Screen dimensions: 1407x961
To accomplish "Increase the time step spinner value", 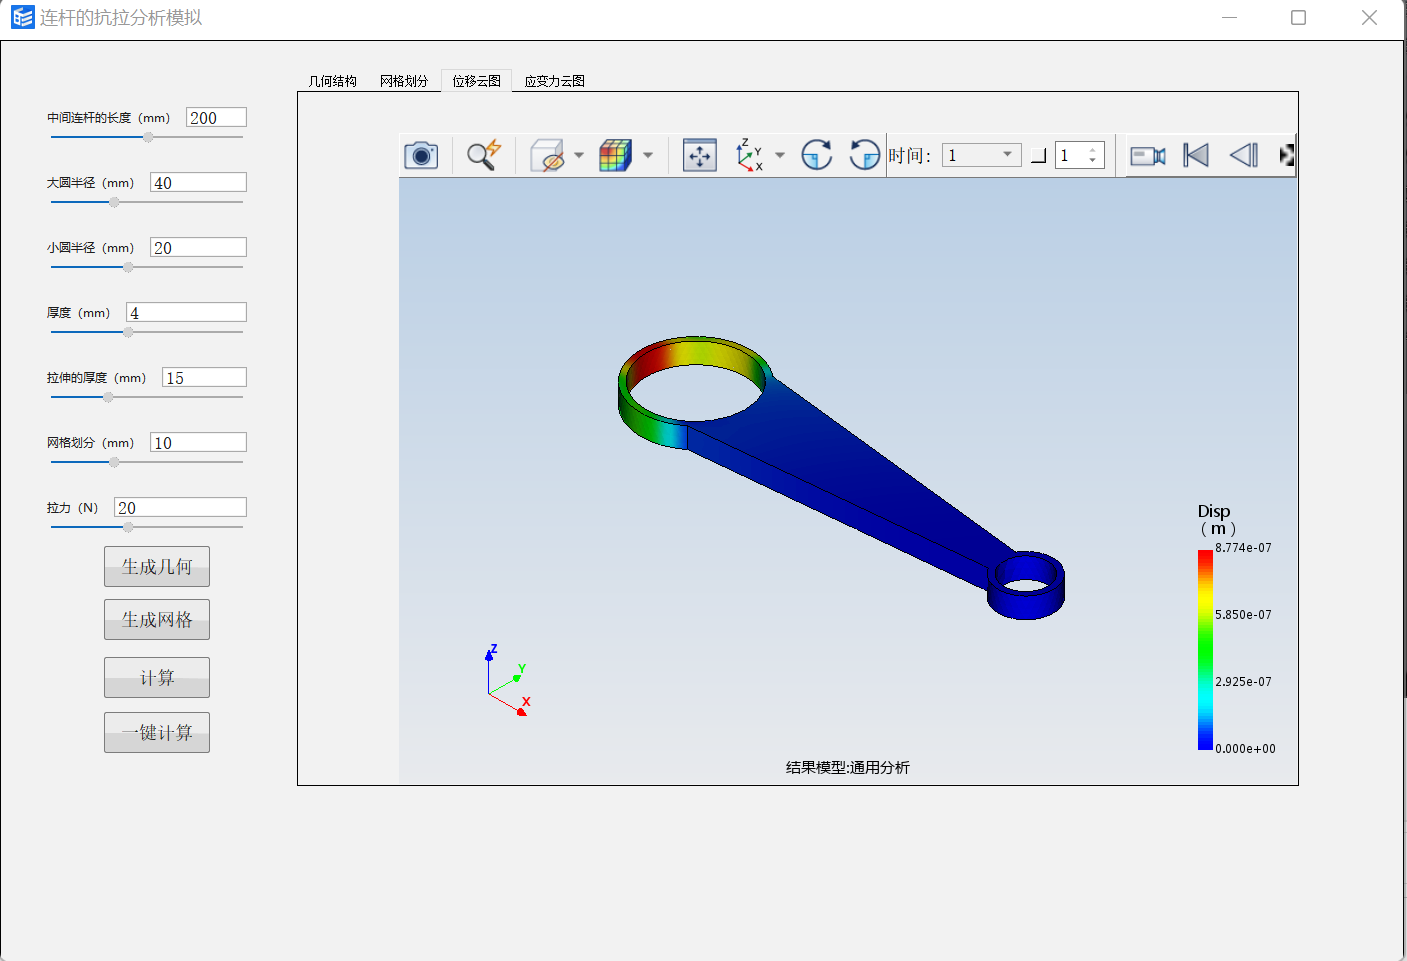I will click(1093, 150).
